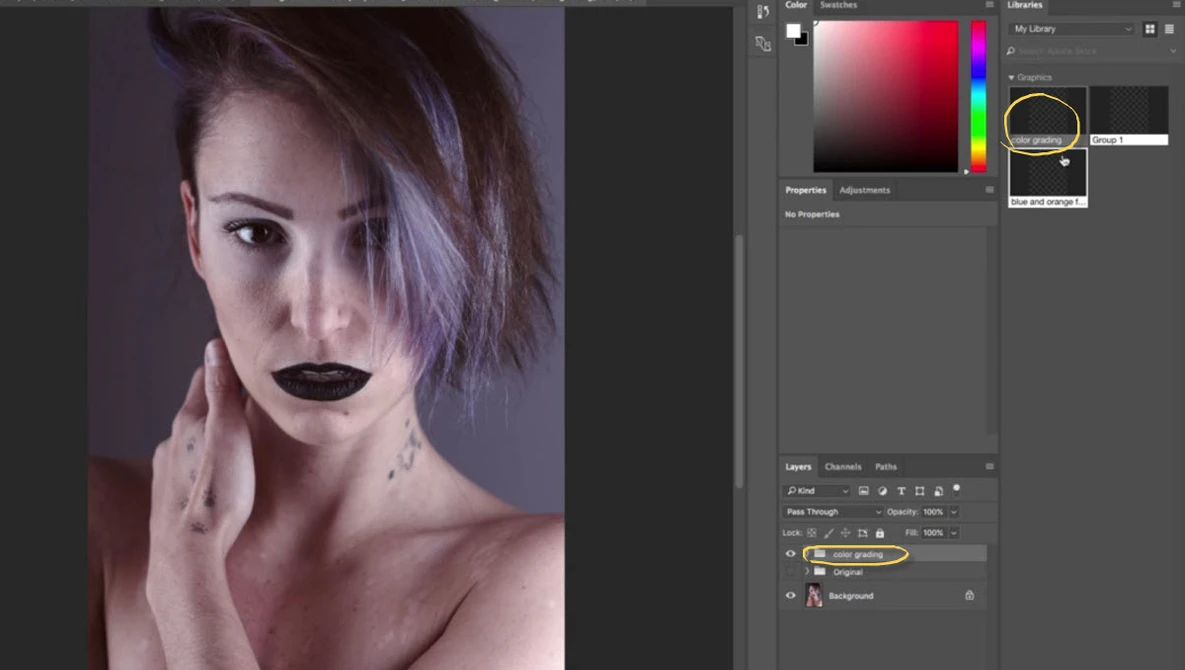Prevent artboard auto-nesting lock icon
1185x670 pixels.
(x=863, y=533)
